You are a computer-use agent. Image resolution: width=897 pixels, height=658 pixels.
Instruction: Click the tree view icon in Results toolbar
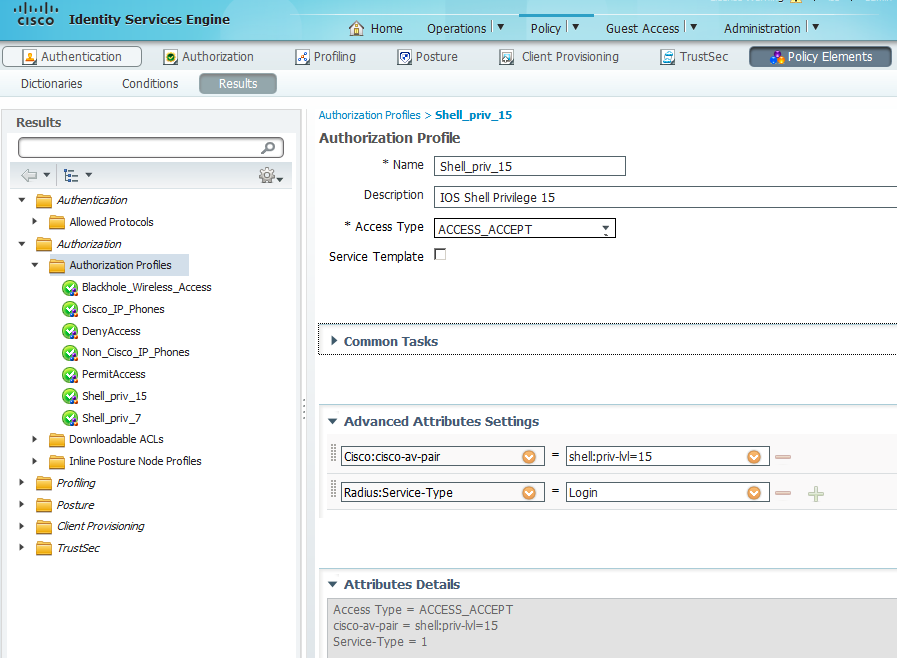(71, 175)
